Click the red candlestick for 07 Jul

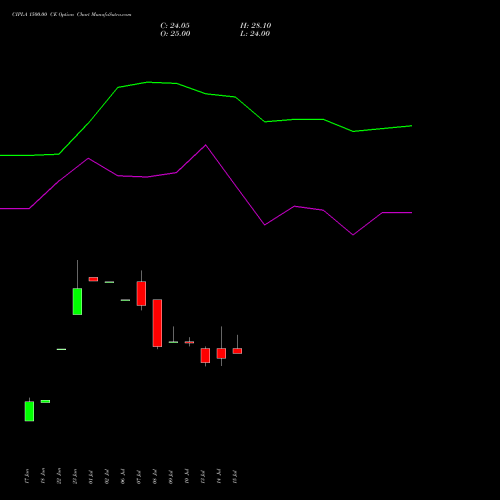coord(141,293)
